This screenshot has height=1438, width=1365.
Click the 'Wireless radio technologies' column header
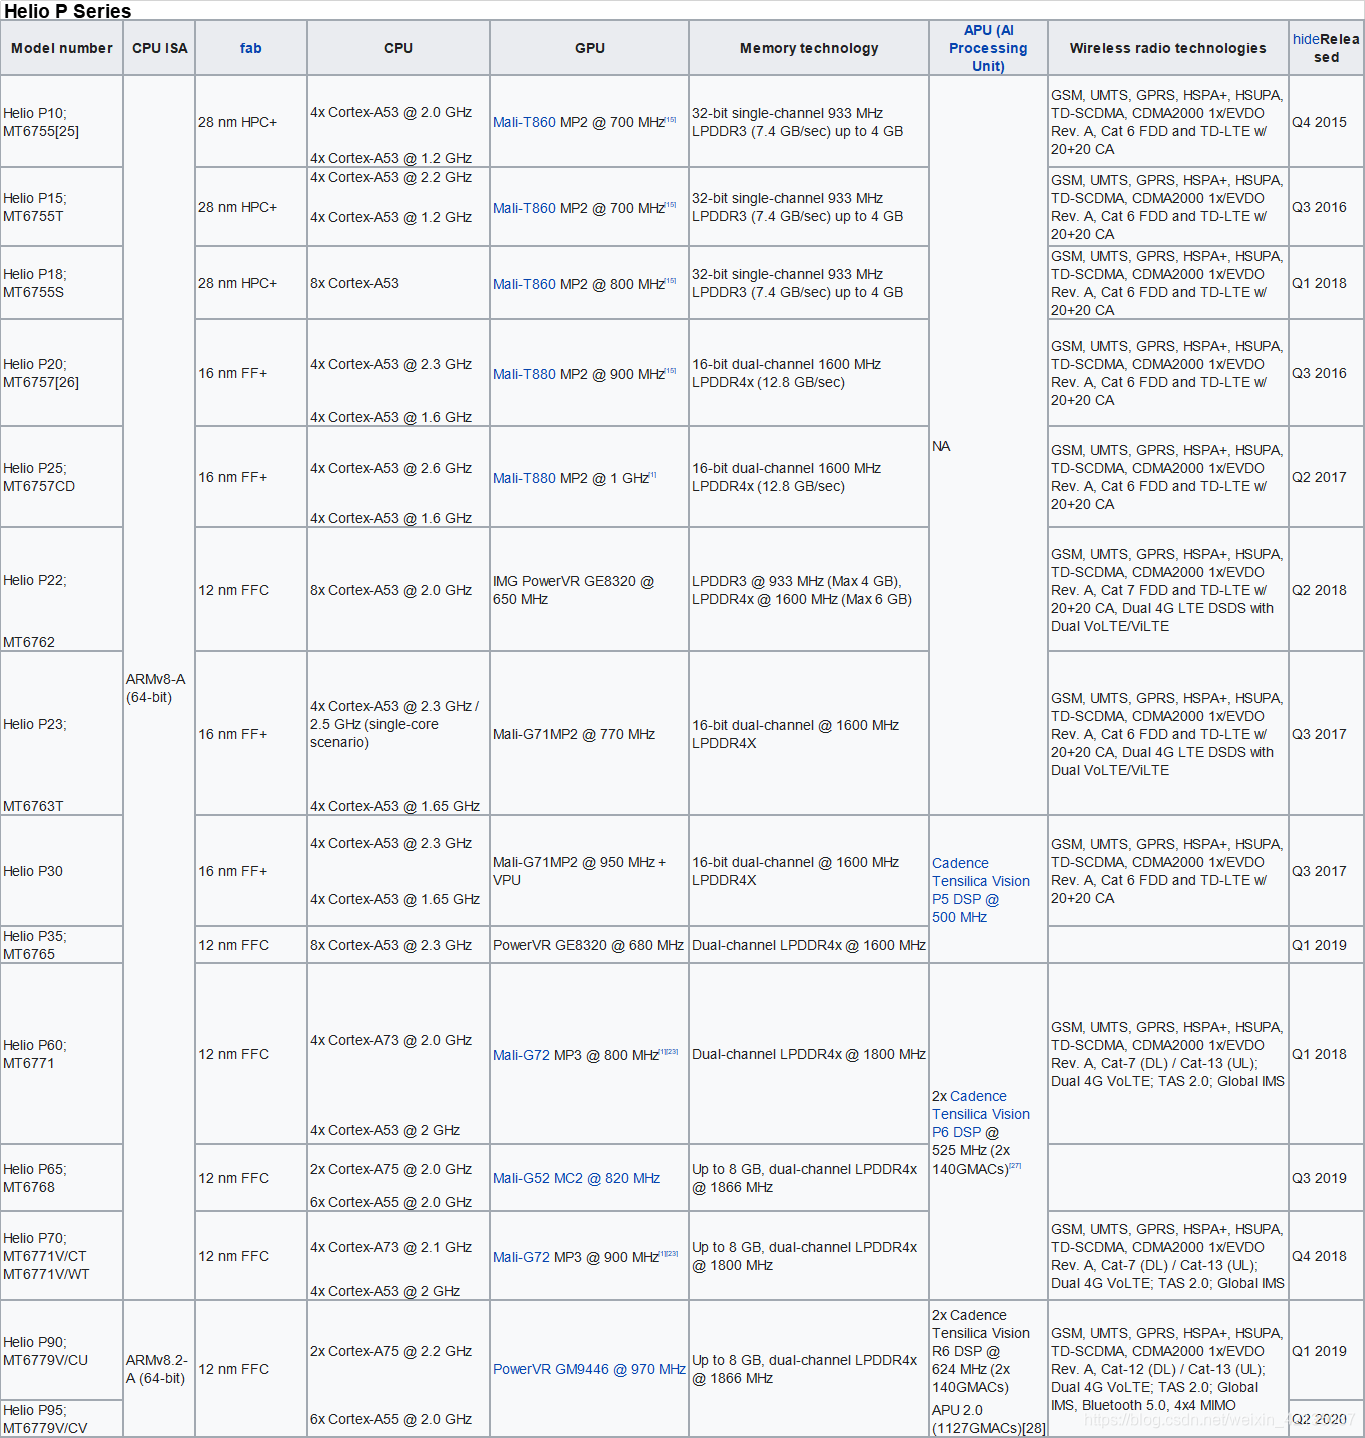[1168, 48]
